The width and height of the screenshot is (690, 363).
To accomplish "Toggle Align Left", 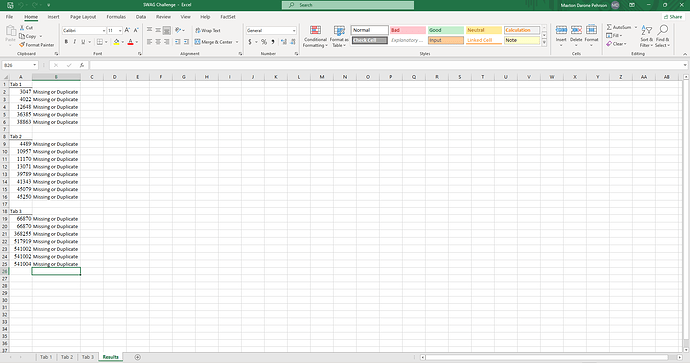I will [150, 42].
